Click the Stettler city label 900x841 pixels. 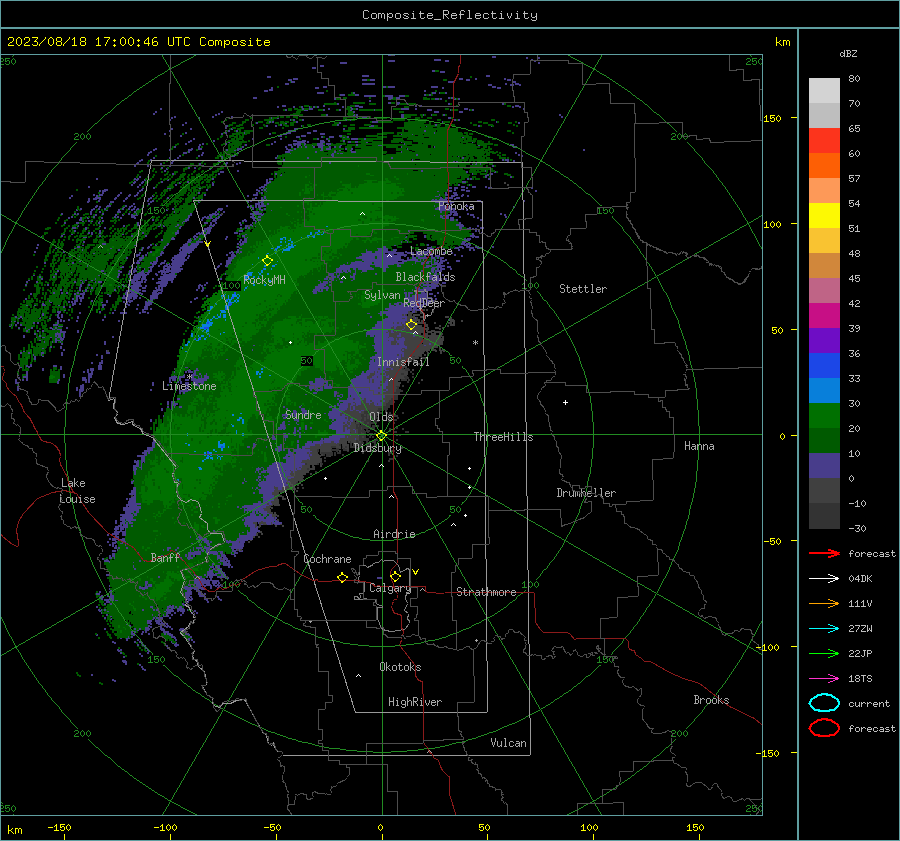[x=583, y=289]
